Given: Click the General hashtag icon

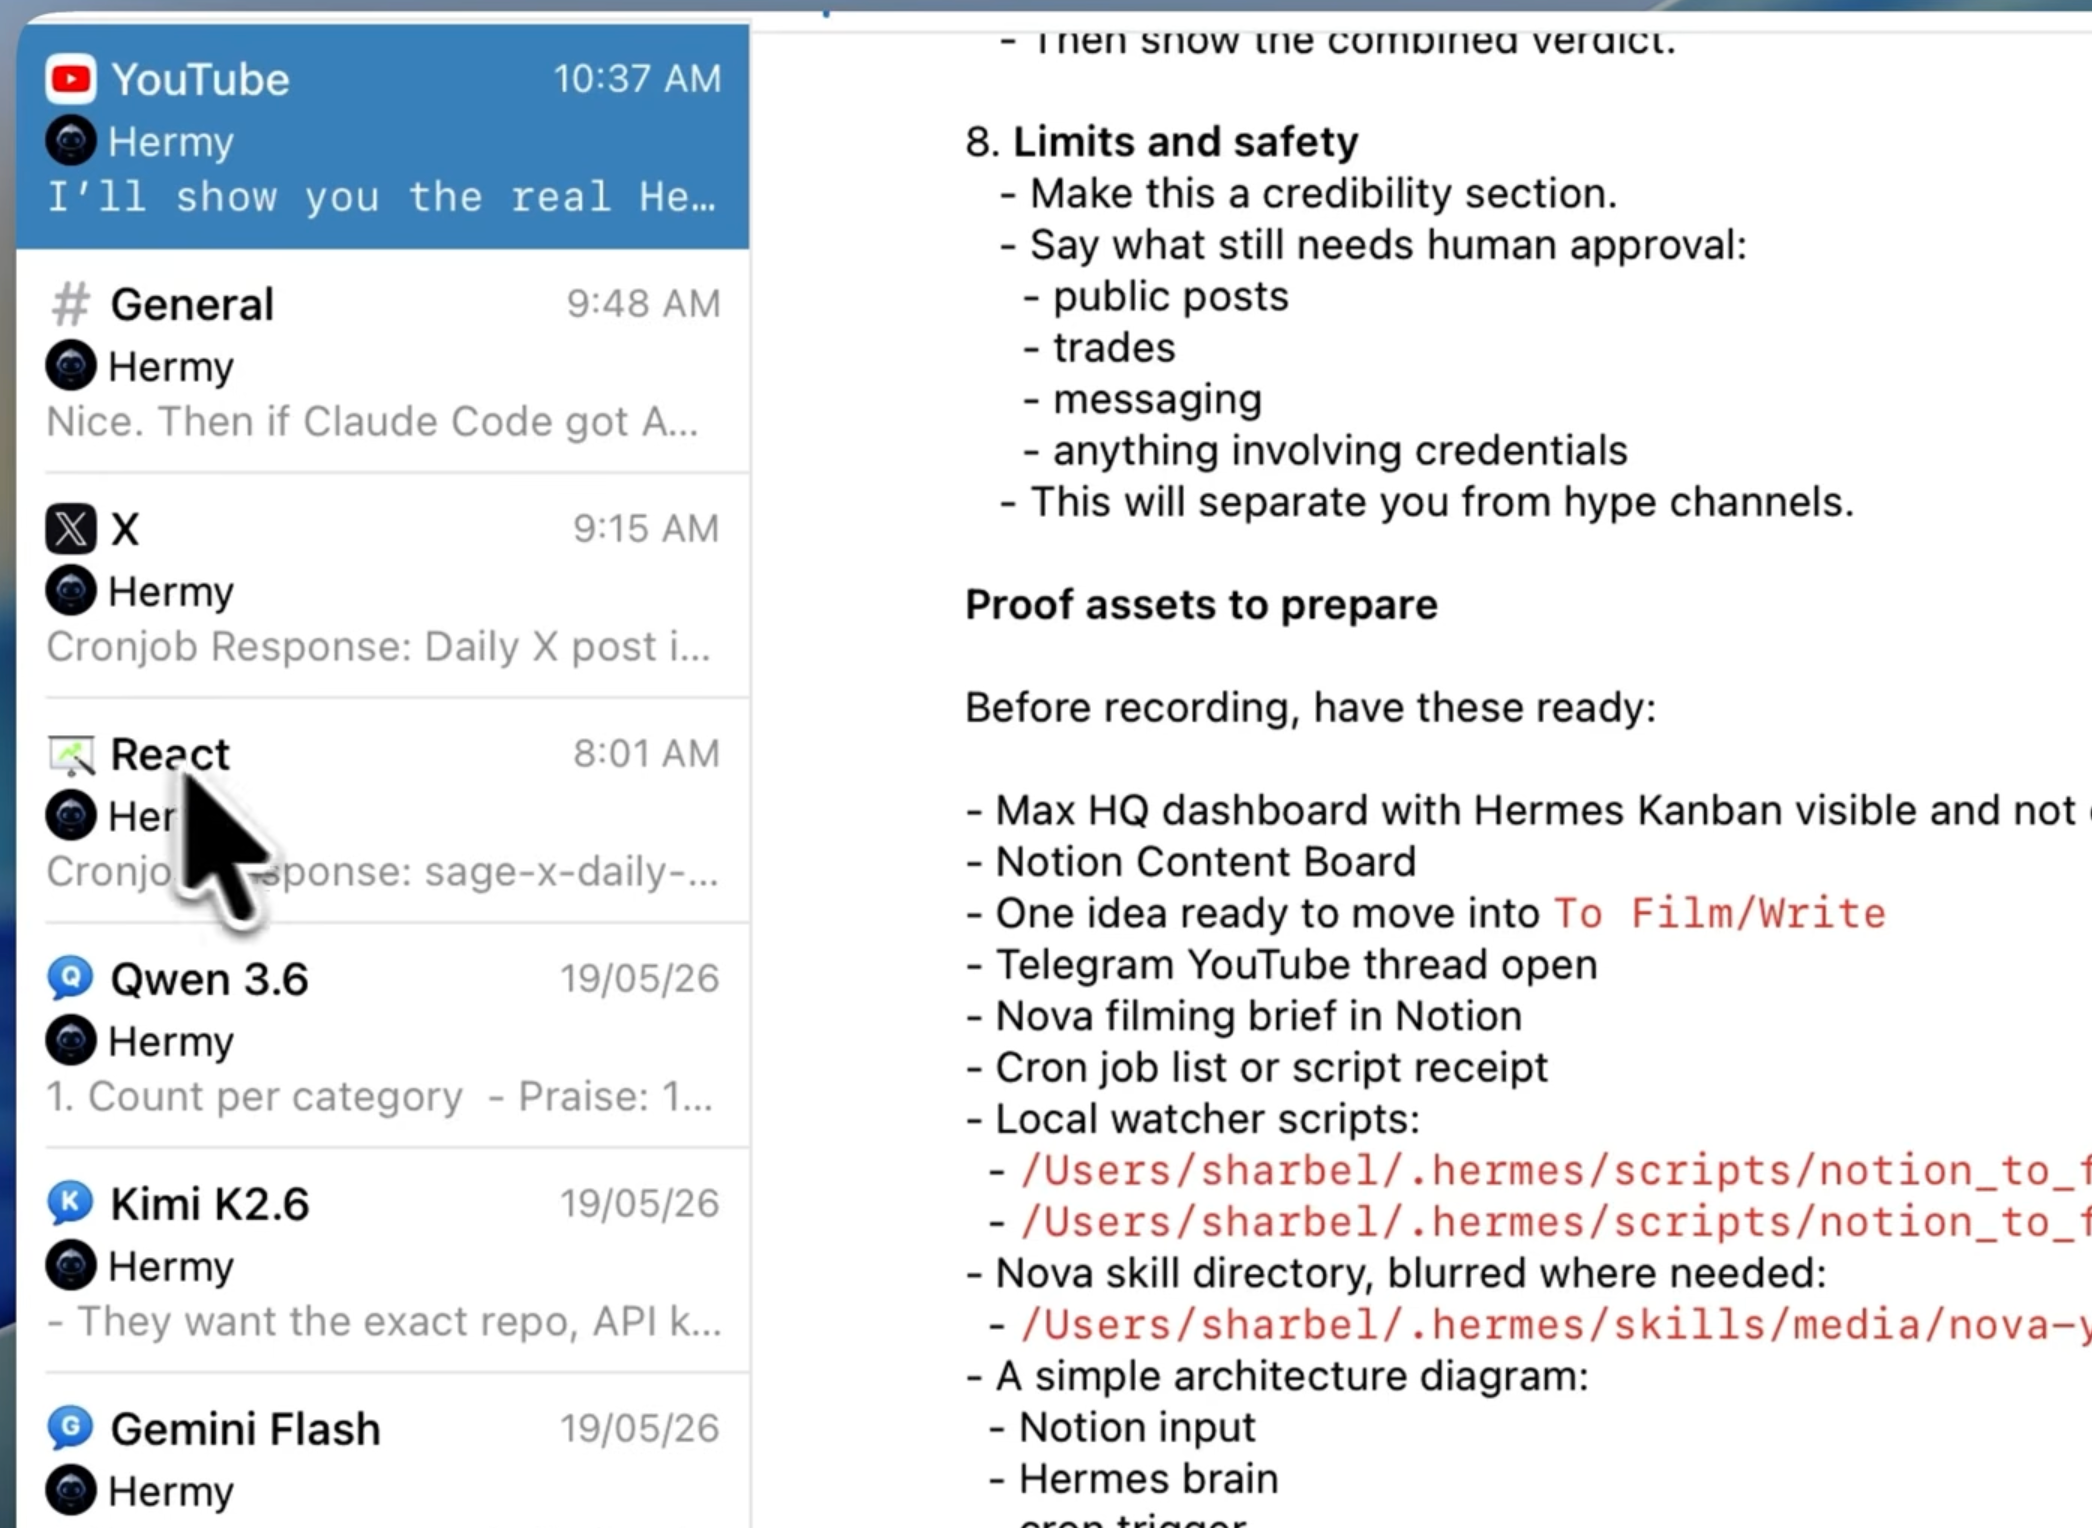Looking at the screenshot, I should pyautogui.click(x=70, y=304).
